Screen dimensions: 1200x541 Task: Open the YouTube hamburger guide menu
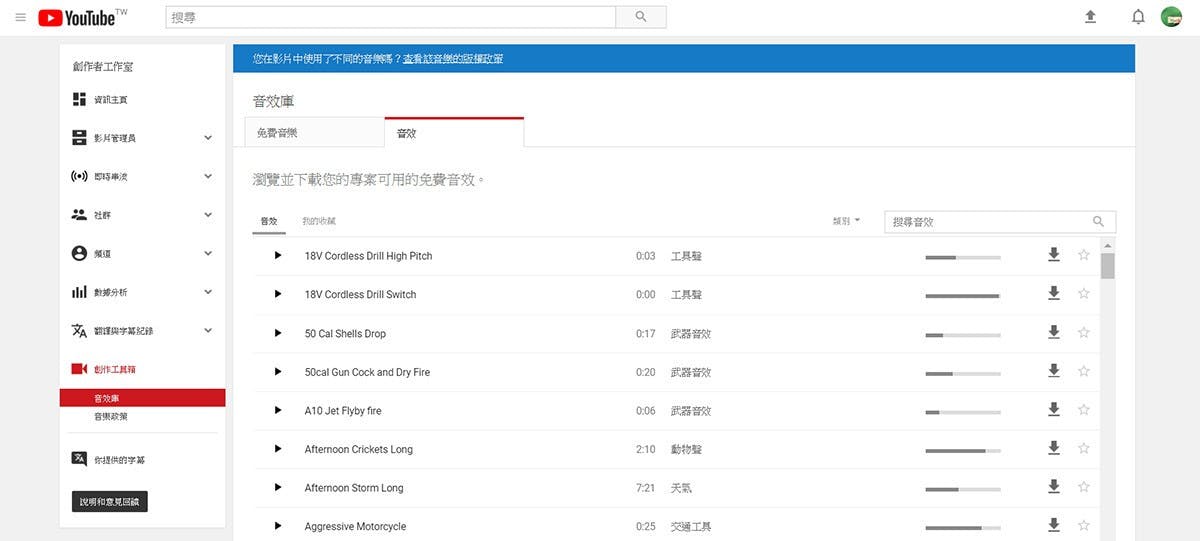pos(20,17)
